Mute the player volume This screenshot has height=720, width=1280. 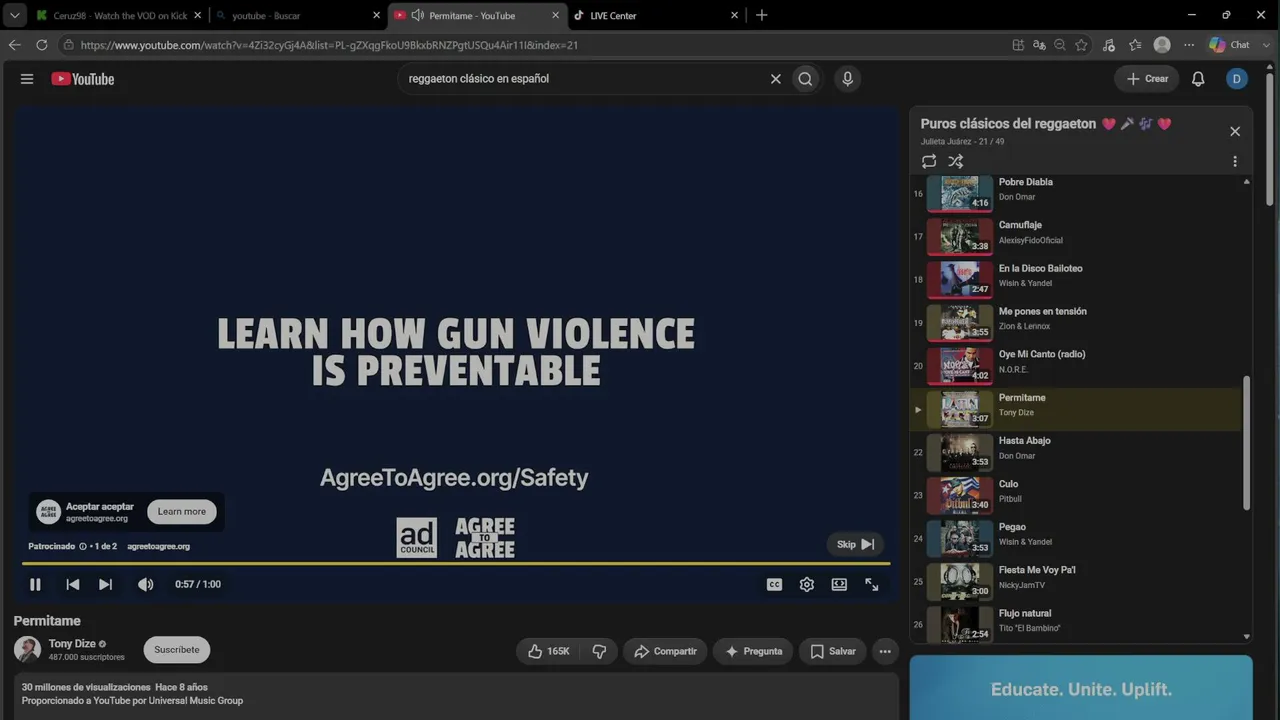(x=146, y=585)
